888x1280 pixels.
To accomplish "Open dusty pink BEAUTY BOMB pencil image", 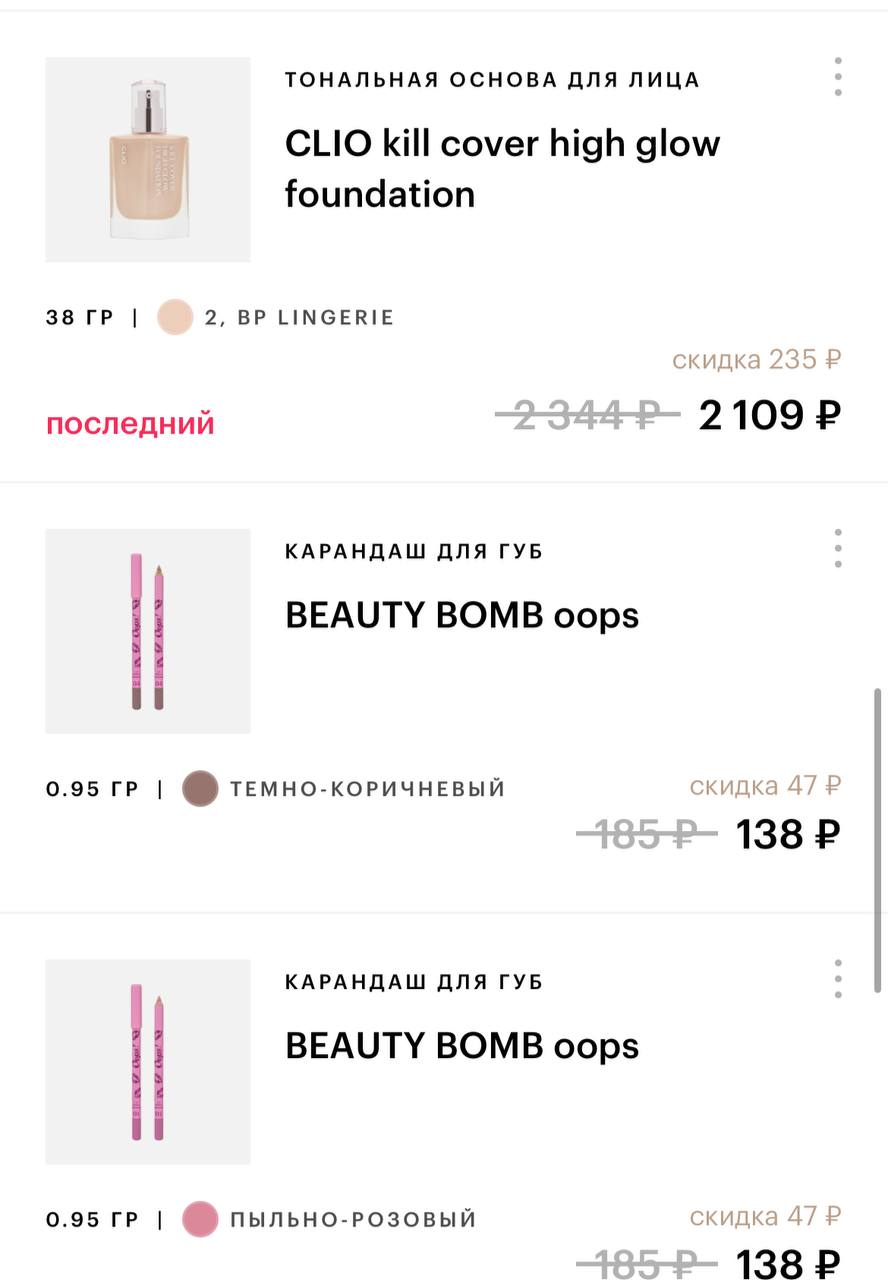I will coord(148,1062).
